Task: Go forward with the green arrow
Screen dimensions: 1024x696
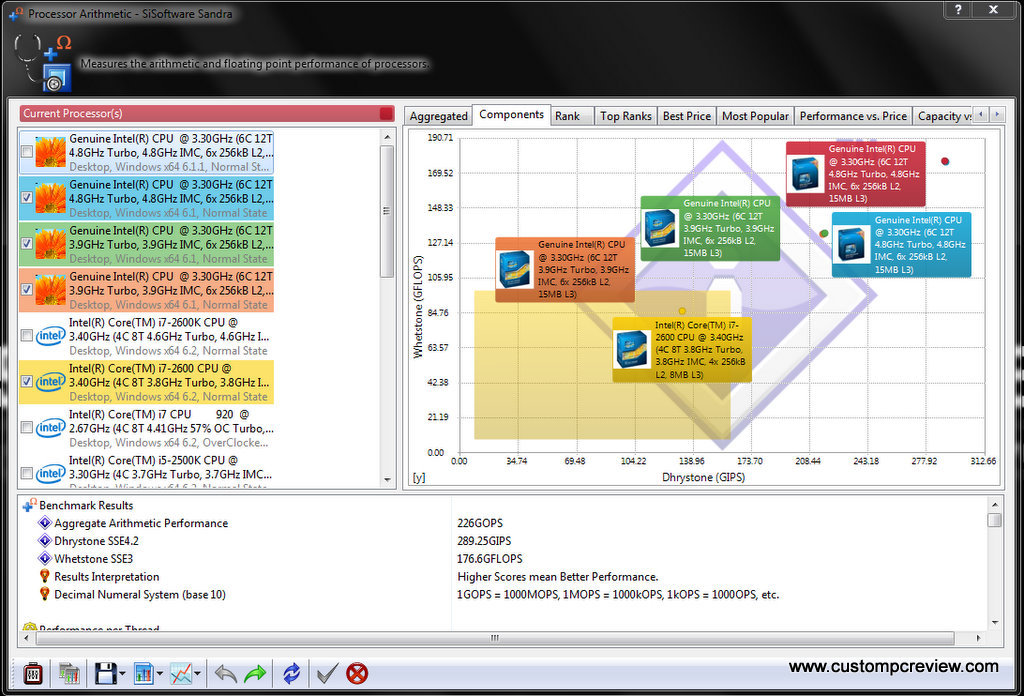Action: [x=255, y=673]
